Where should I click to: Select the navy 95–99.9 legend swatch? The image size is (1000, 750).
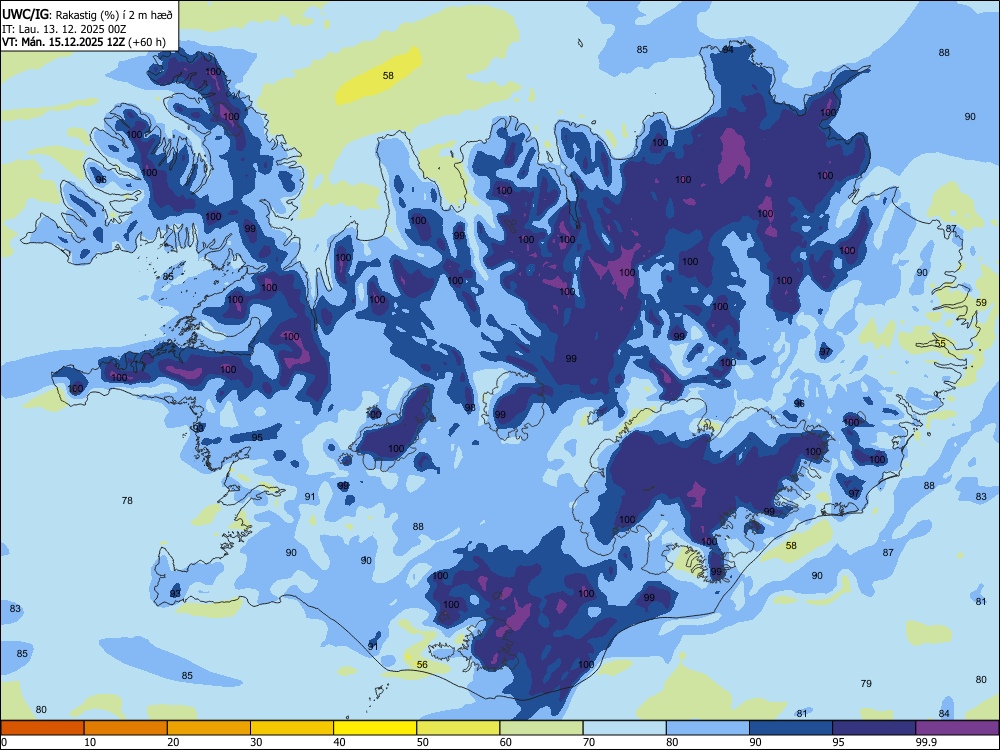[874, 728]
